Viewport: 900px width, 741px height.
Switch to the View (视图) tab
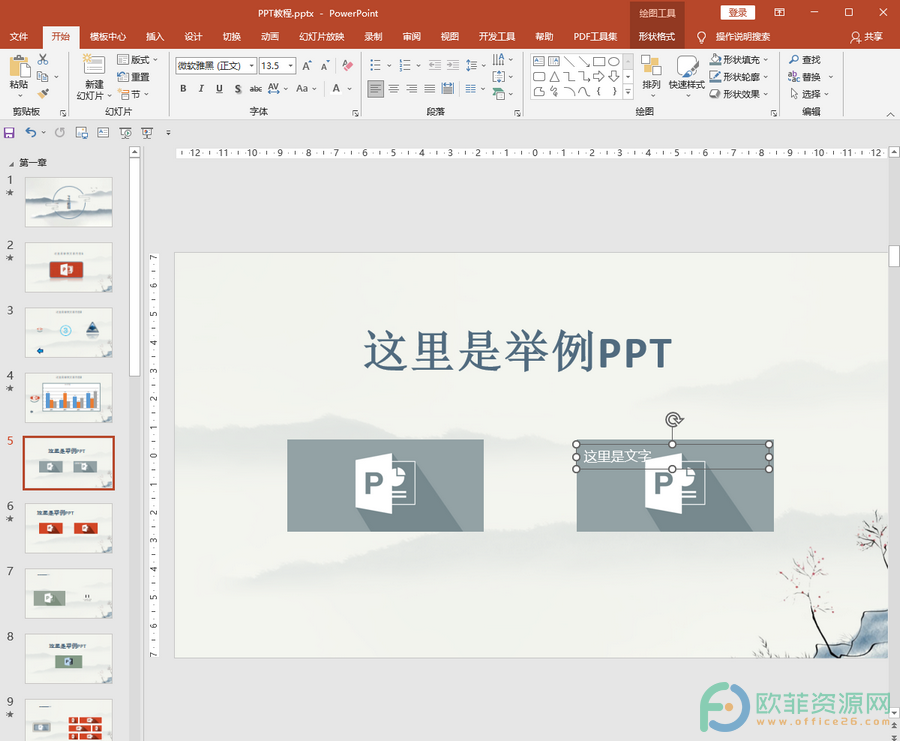449,37
